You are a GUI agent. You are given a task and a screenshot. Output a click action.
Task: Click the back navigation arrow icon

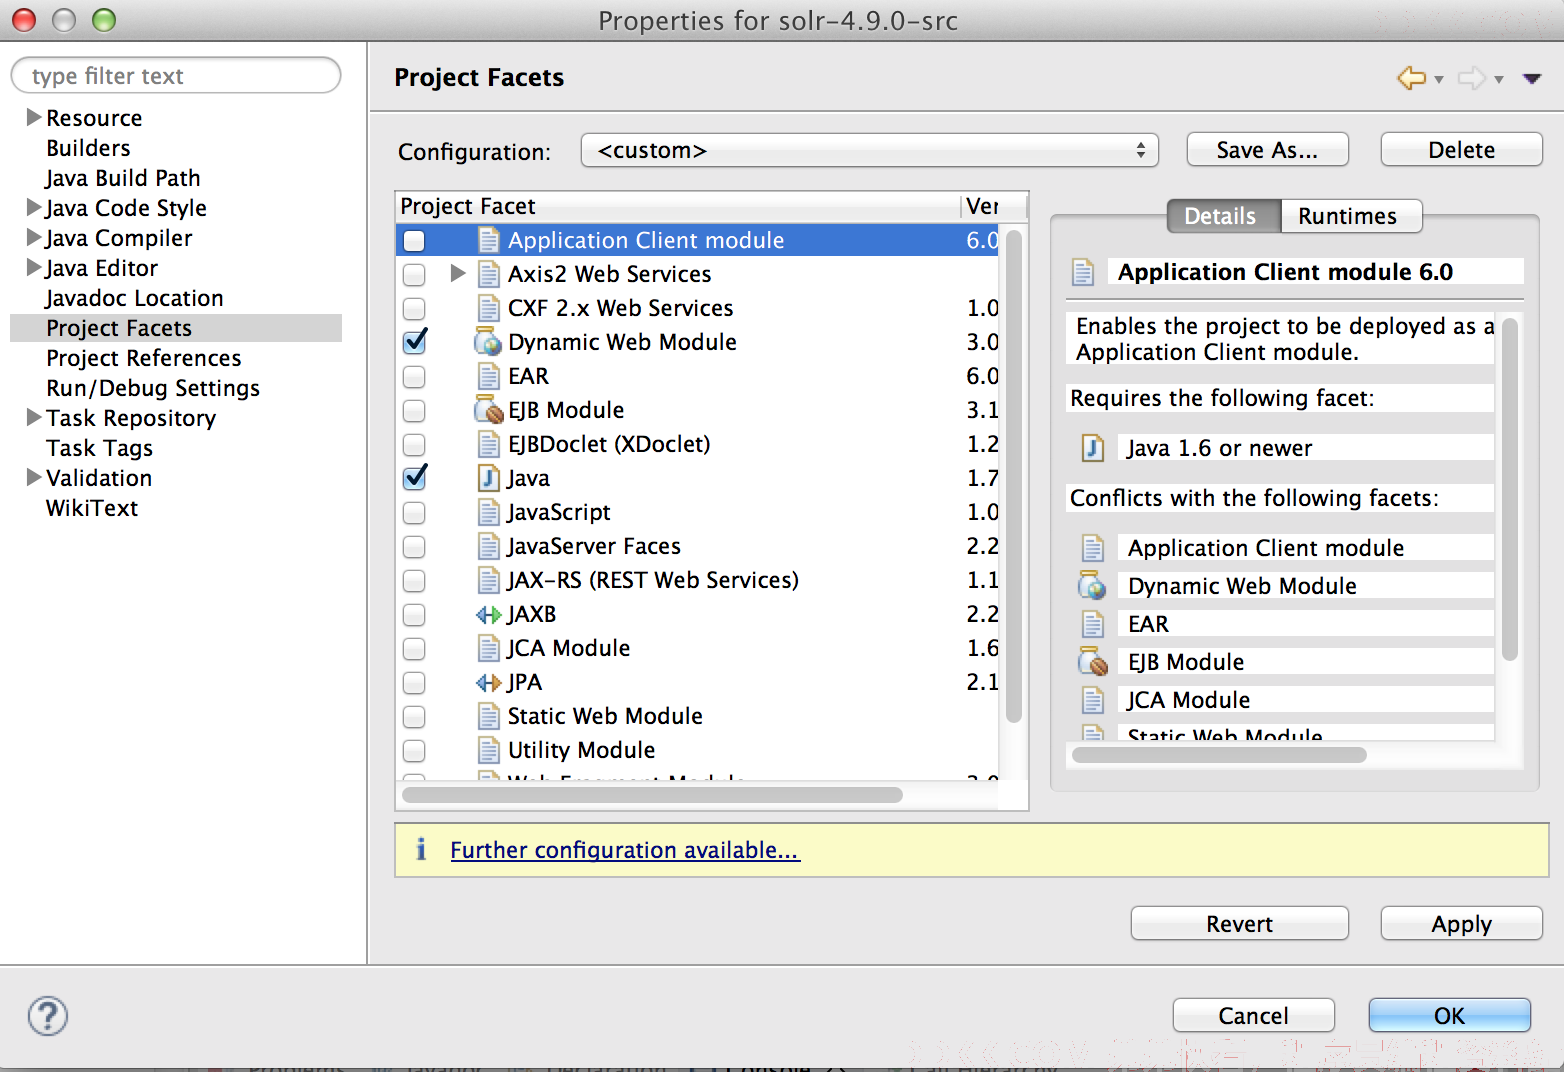pos(1411,78)
